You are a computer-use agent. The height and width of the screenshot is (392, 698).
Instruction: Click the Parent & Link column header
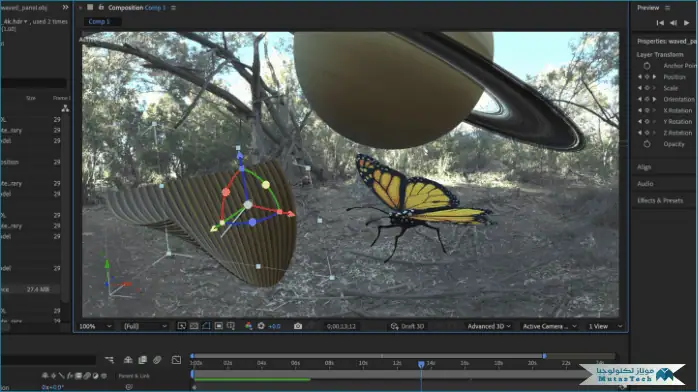tap(134, 376)
